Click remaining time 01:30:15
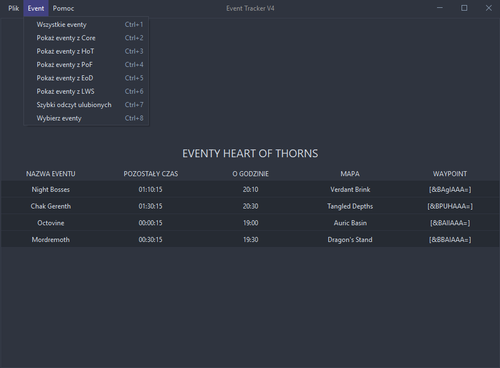The width and height of the screenshot is (500, 368). [150, 206]
